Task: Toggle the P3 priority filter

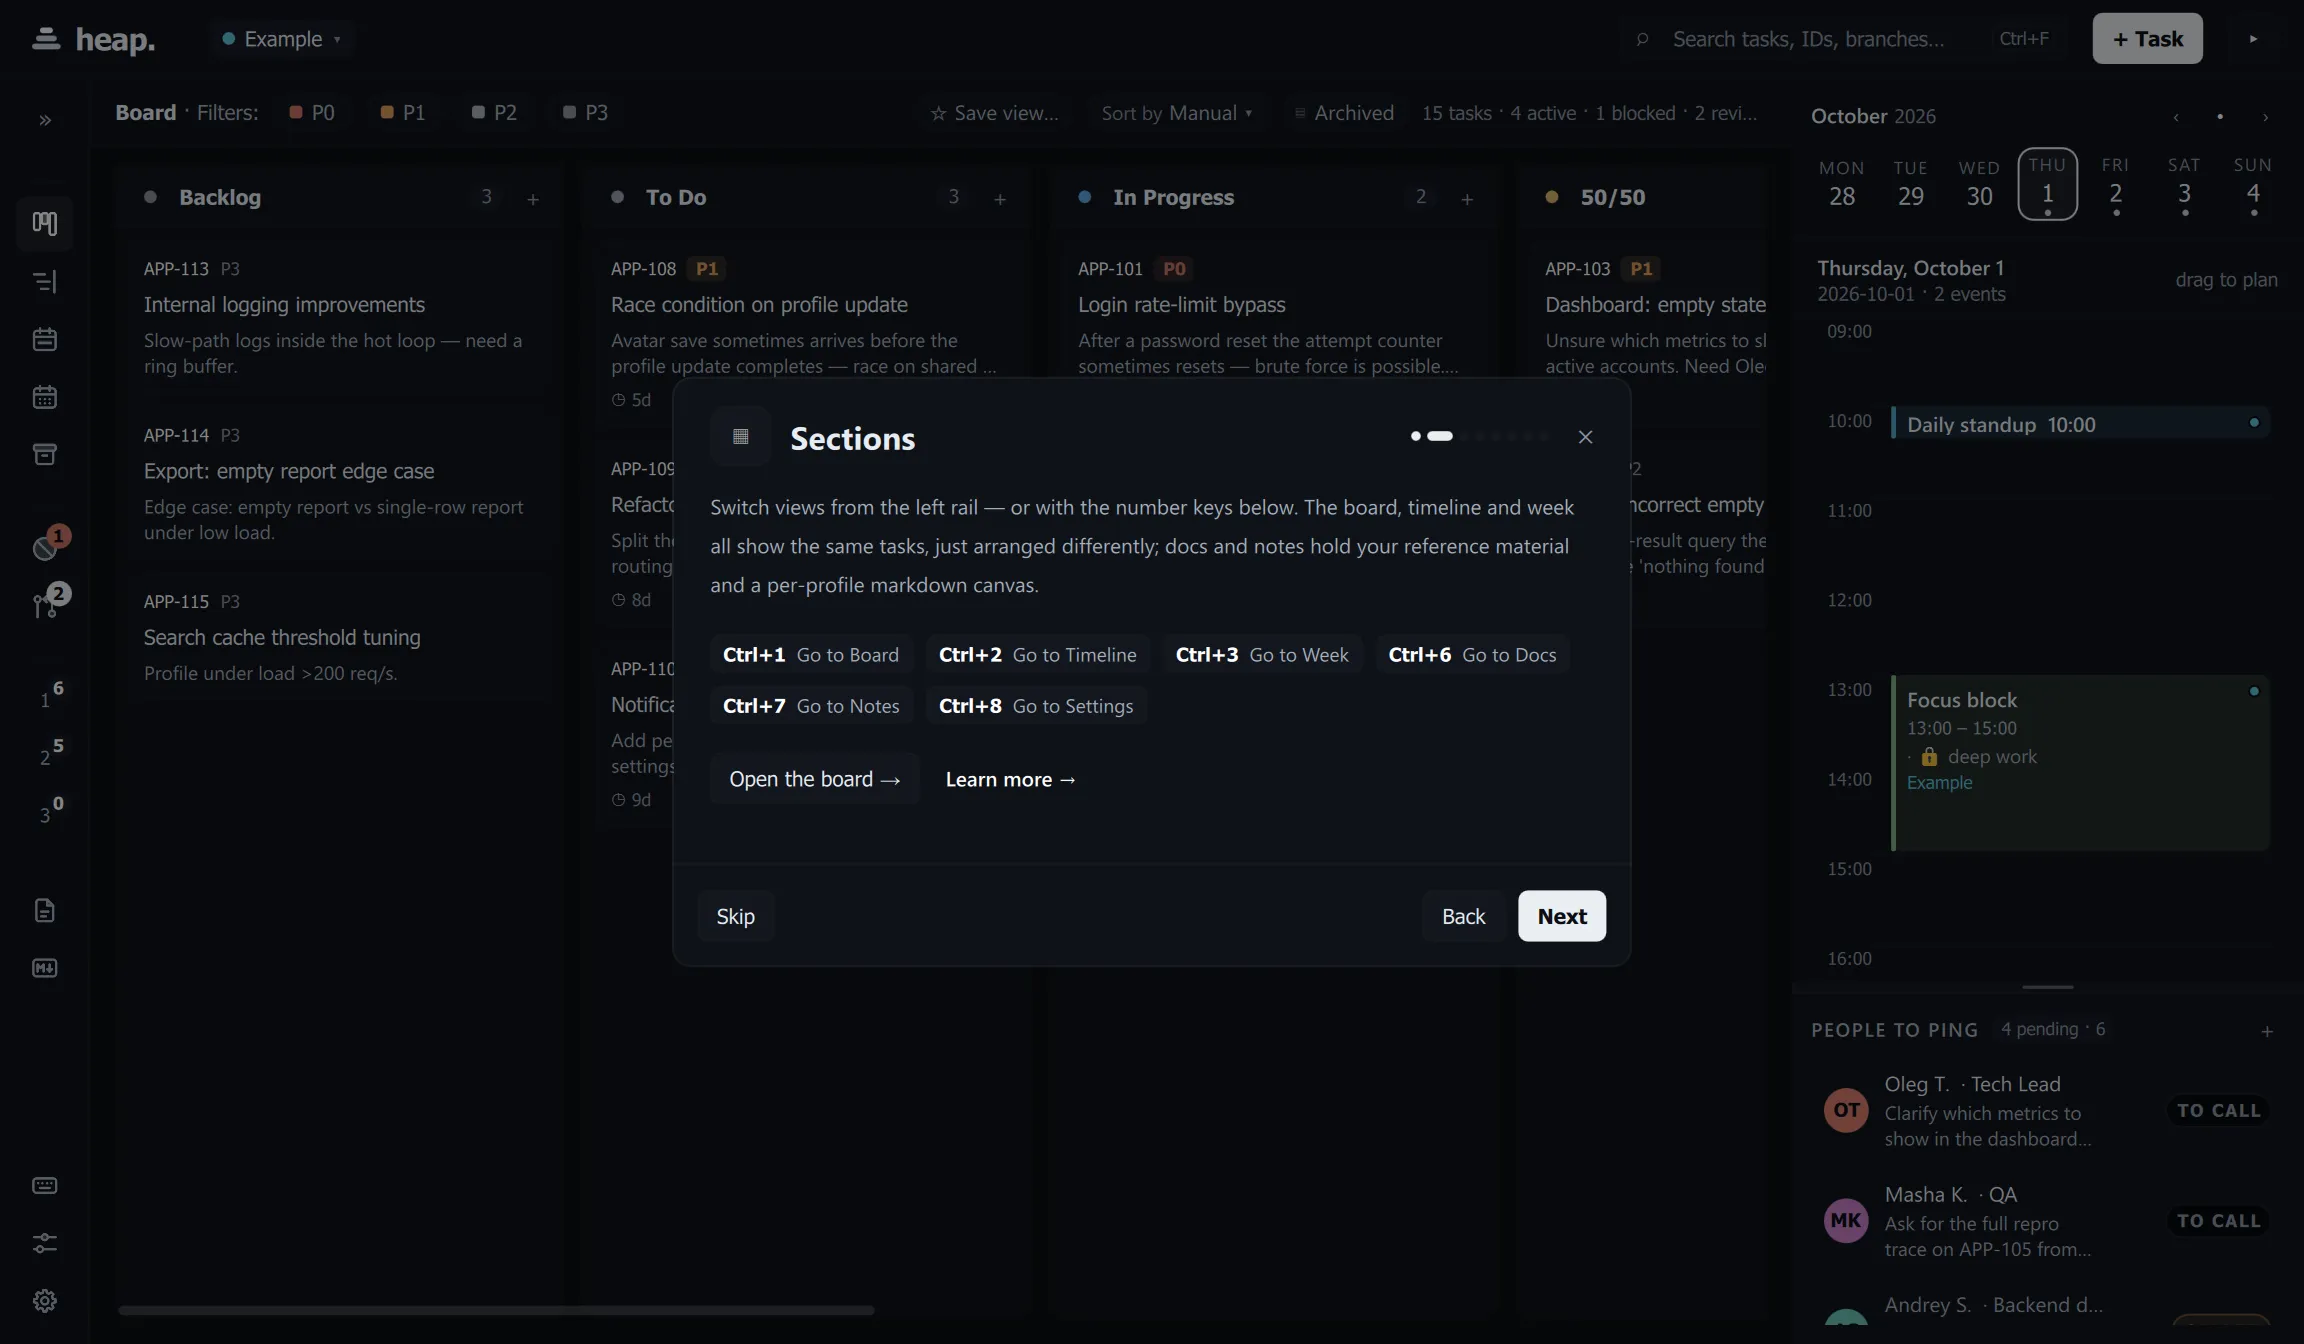Action: coord(585,113)
